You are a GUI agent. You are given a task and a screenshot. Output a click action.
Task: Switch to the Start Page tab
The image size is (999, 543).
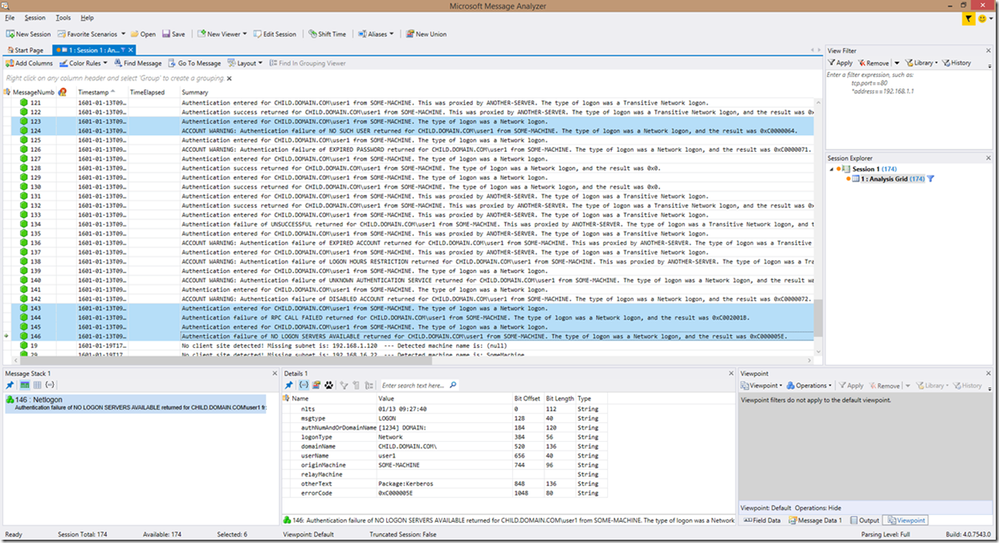pyautogui.click(x=25, y=50)
